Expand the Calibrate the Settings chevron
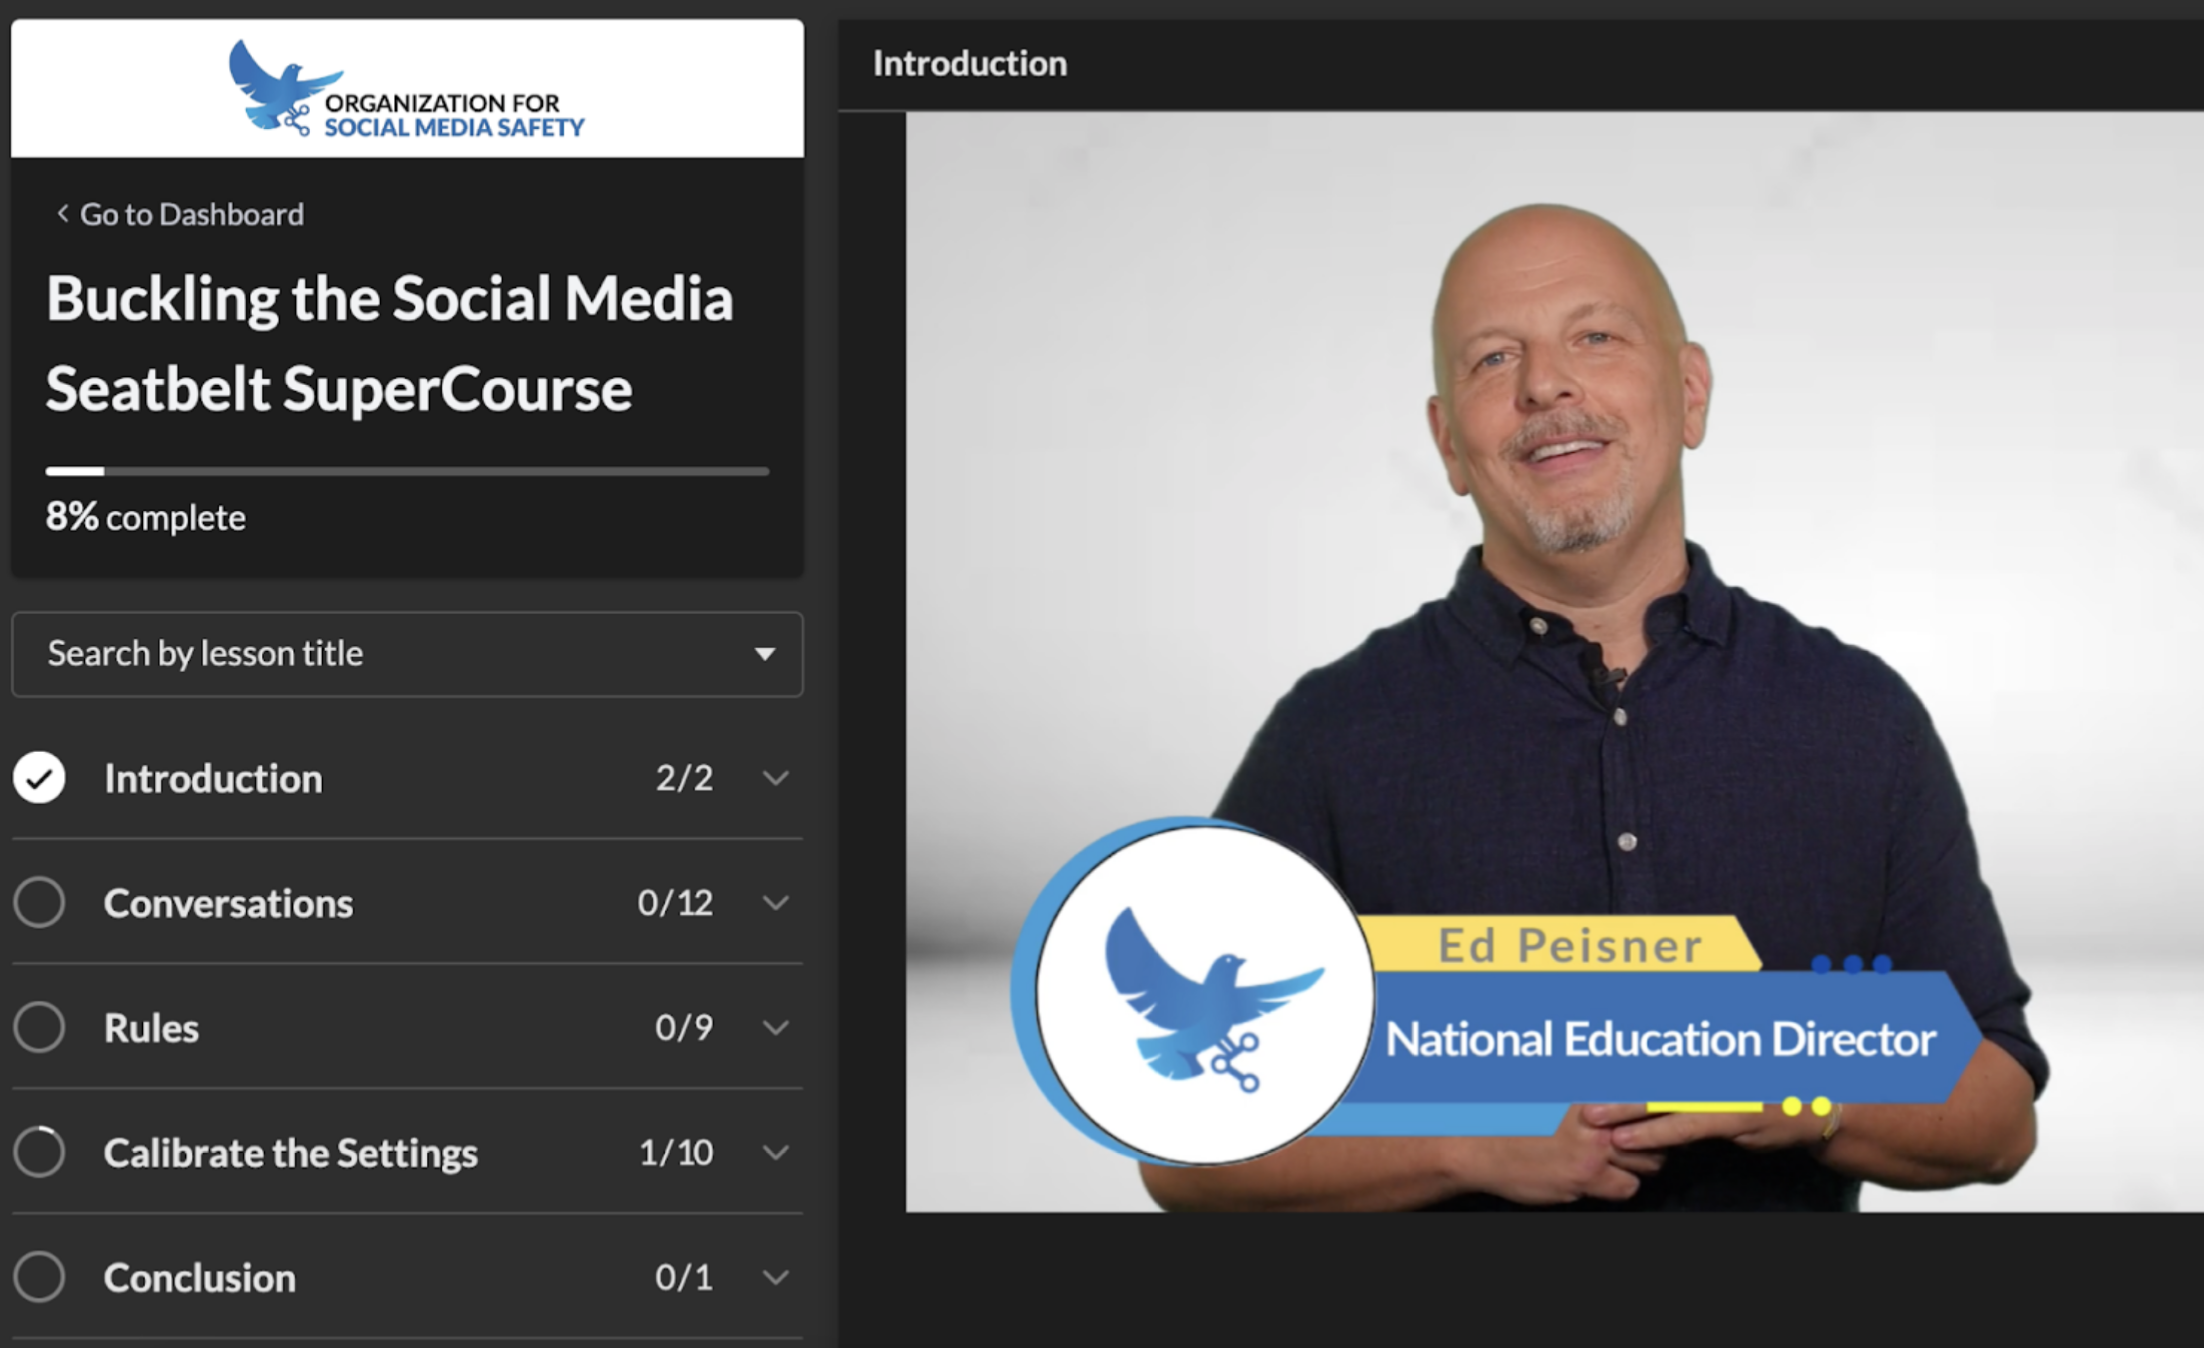2204x1348 pixels. [x=776, y=1152]
